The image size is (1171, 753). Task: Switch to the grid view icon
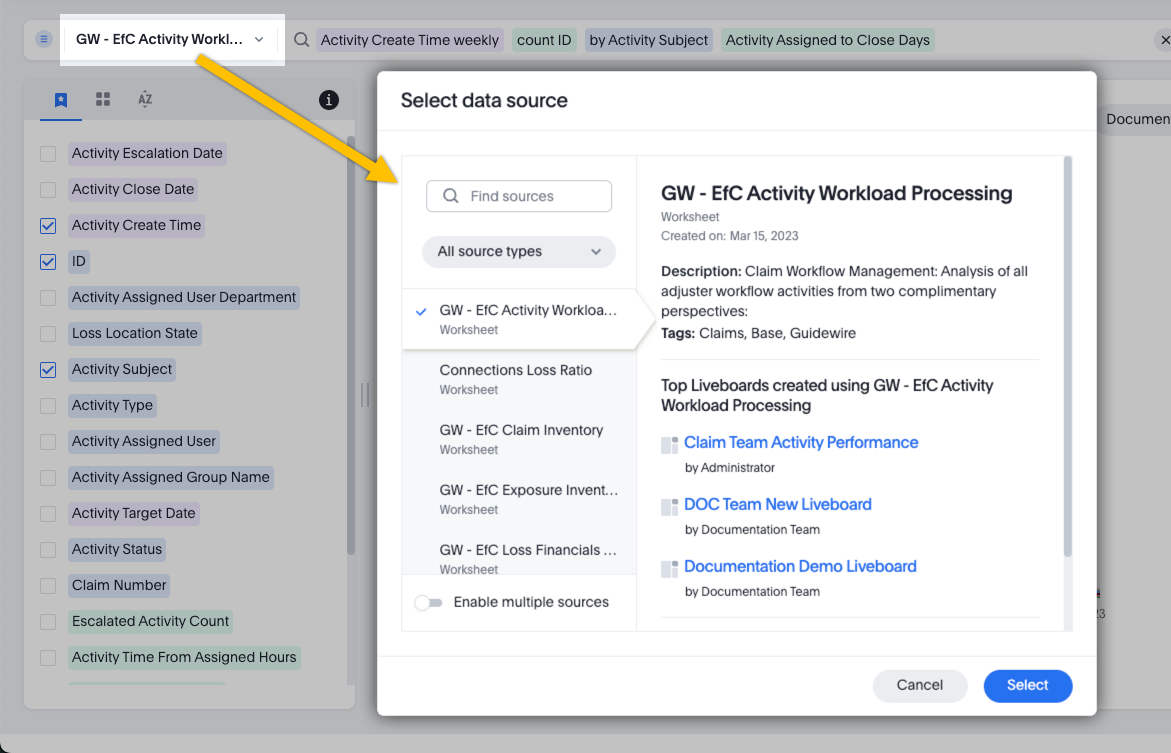click(102, 99)
